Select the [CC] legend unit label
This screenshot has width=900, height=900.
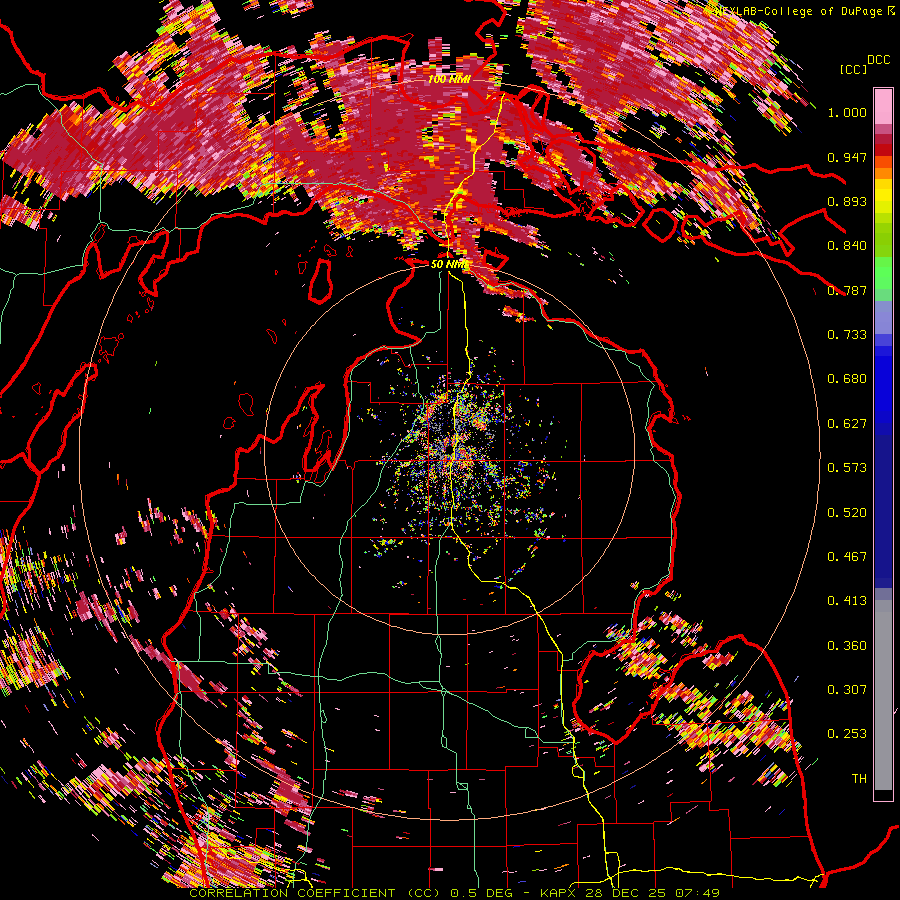(x=853, y=69)
